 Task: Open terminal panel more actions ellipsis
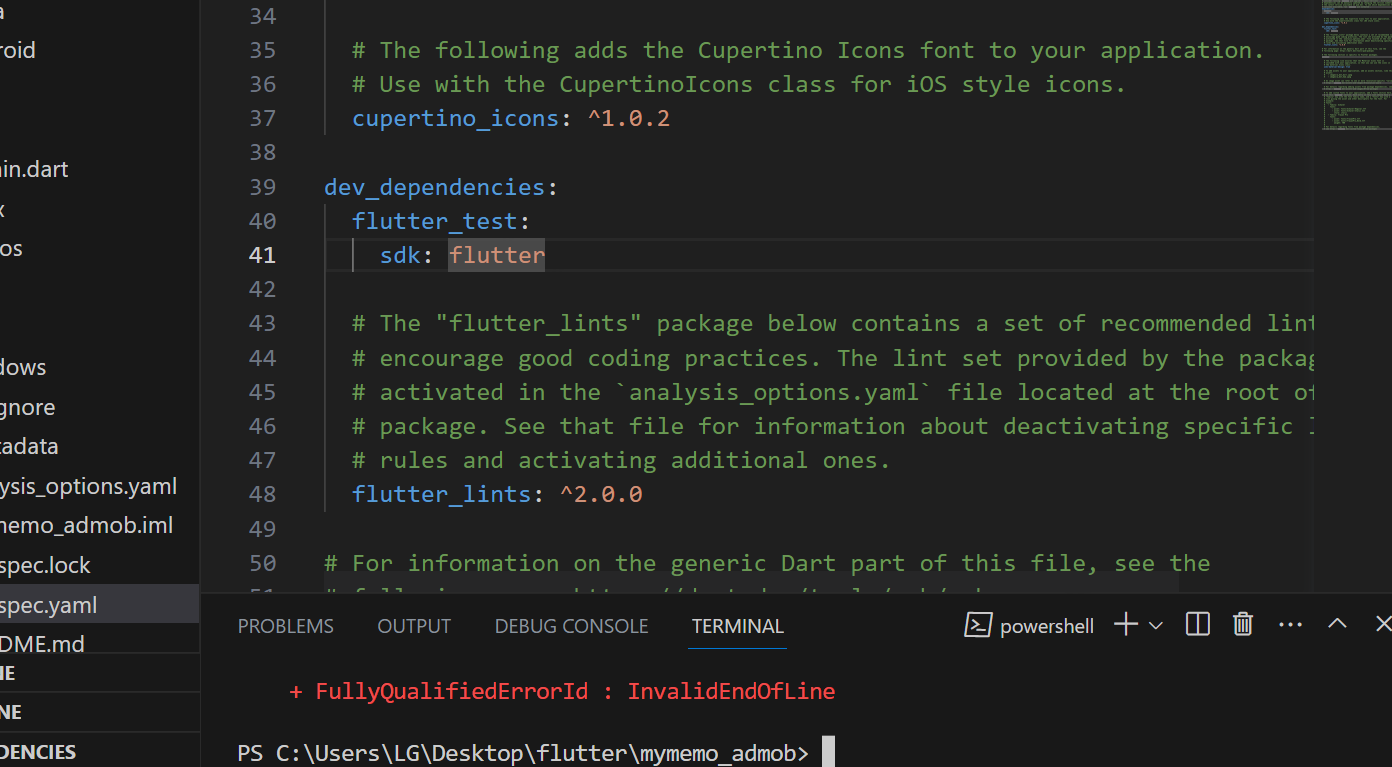point(1290,625)
